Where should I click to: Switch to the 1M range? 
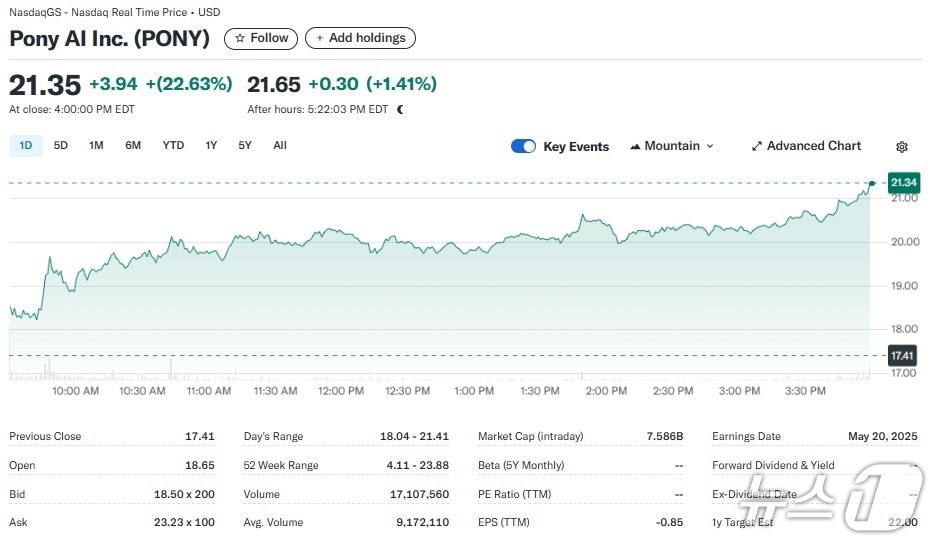[x=96, y=146]
